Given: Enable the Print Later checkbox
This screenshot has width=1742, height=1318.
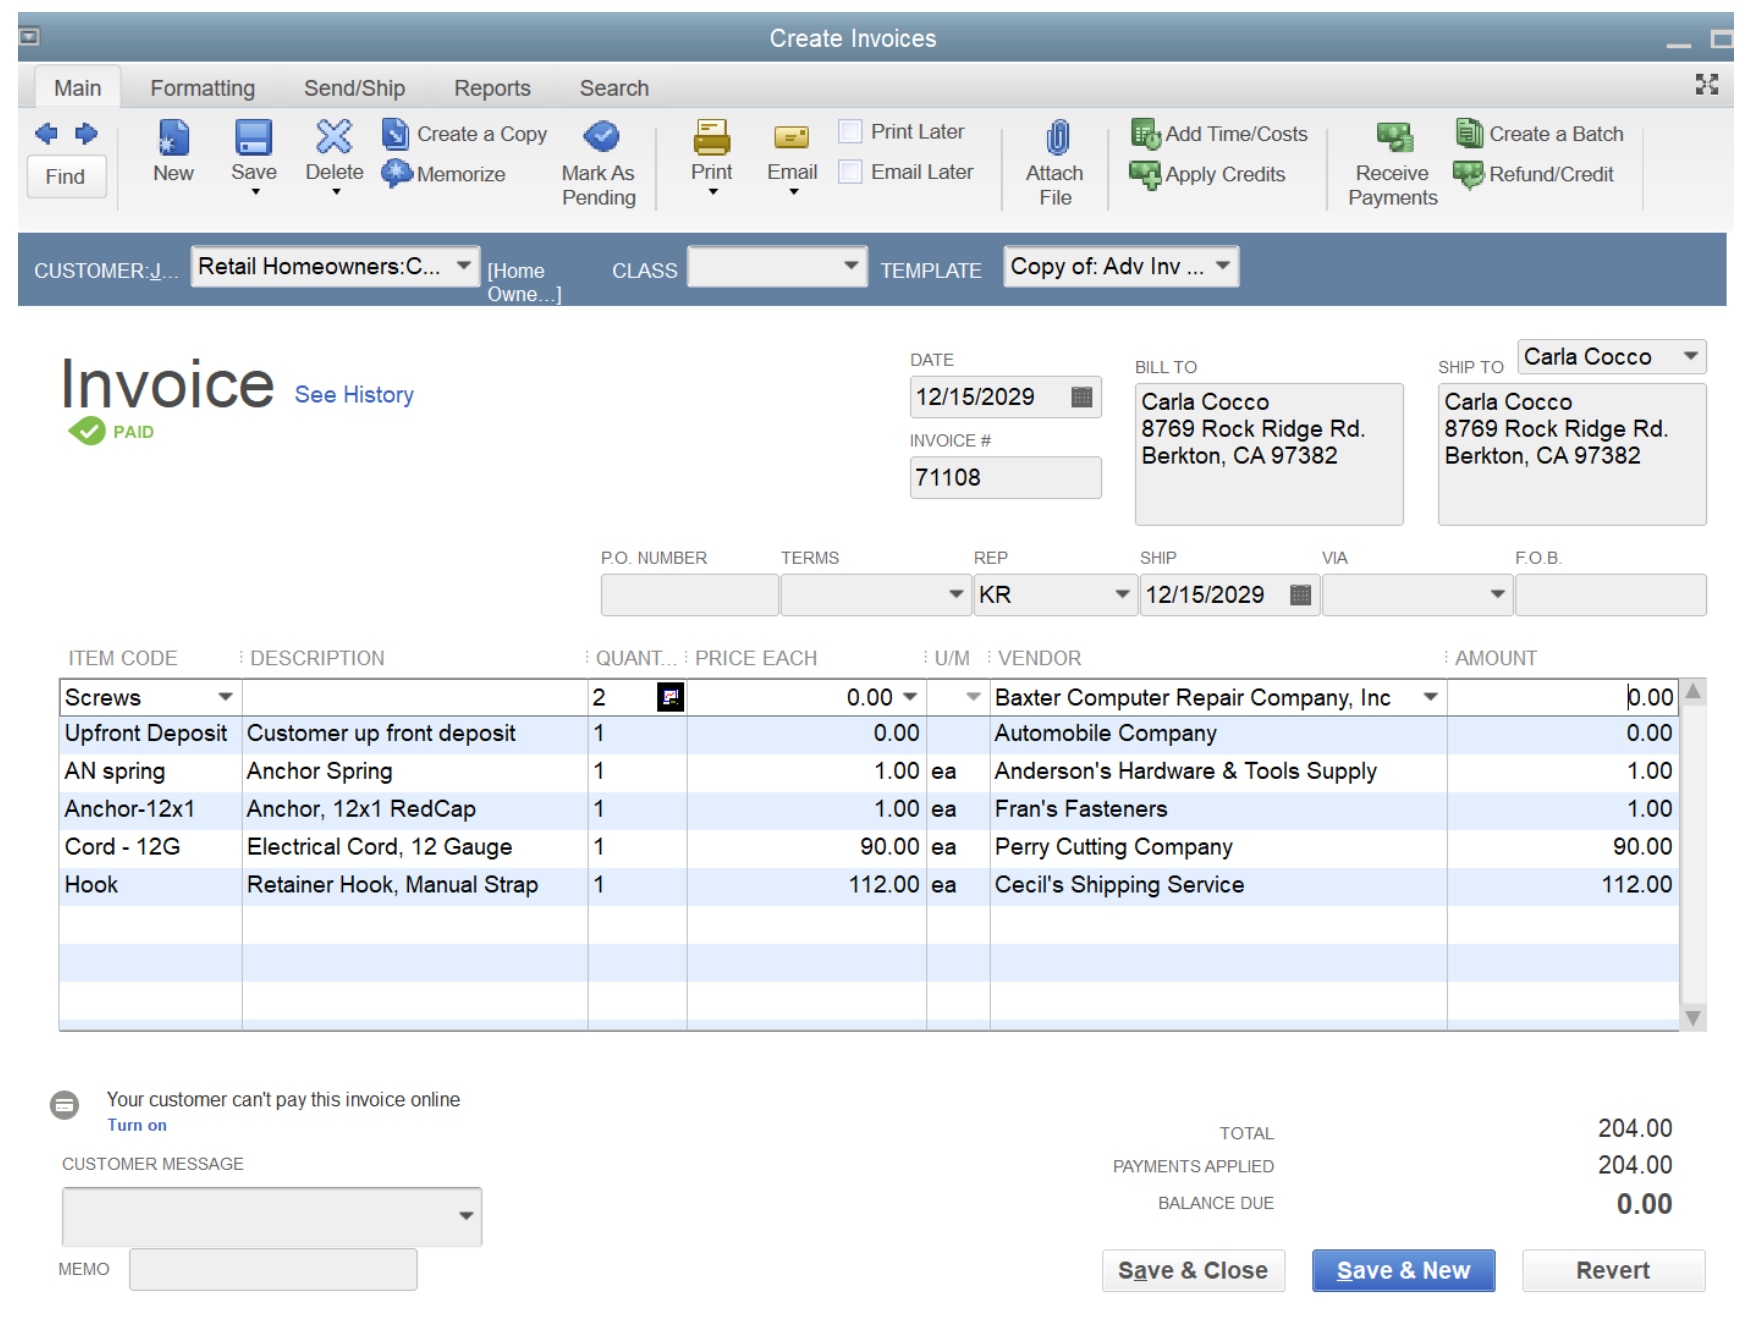Looking at the screenshot, I should tap(851, 130).
